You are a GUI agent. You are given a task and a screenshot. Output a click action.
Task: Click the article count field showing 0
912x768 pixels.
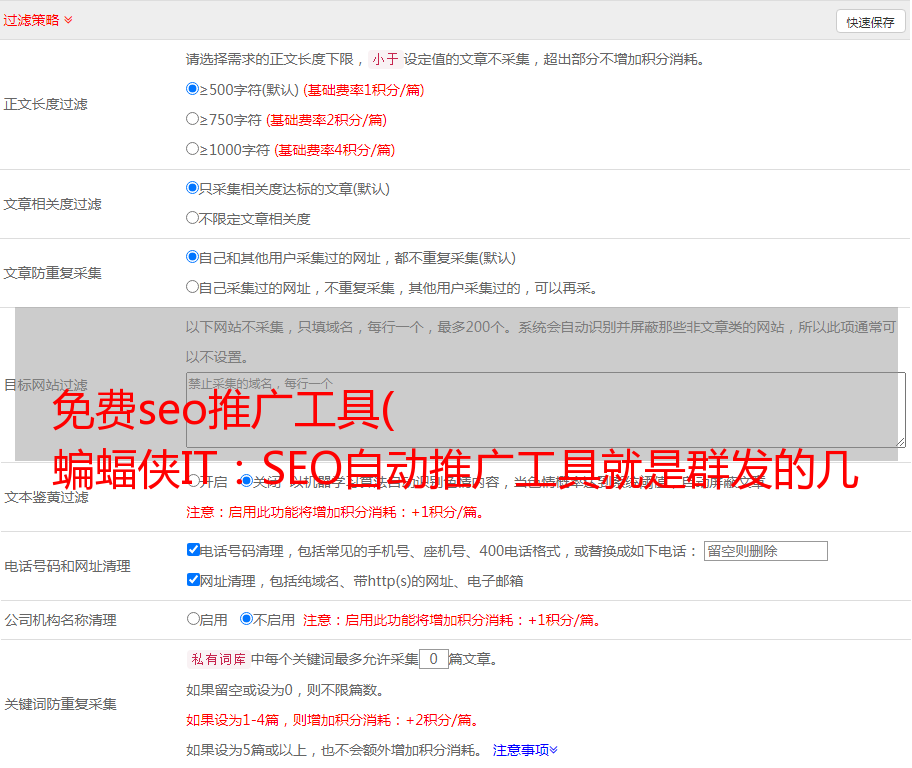coord(434,659)
